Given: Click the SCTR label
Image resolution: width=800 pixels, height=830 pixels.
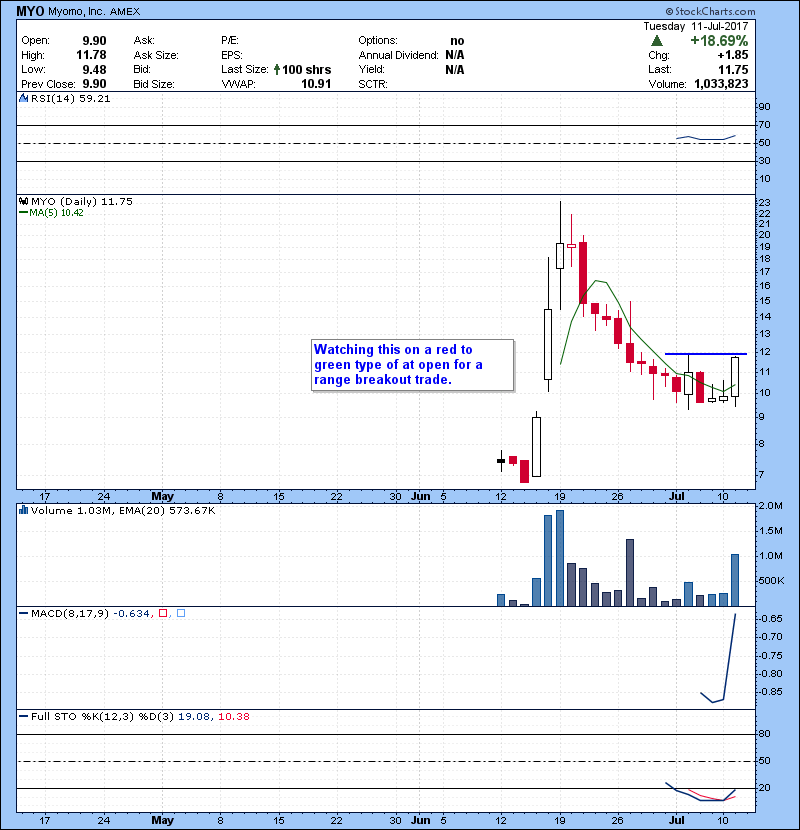Looking at the screenshot, I should click(373, 84).
